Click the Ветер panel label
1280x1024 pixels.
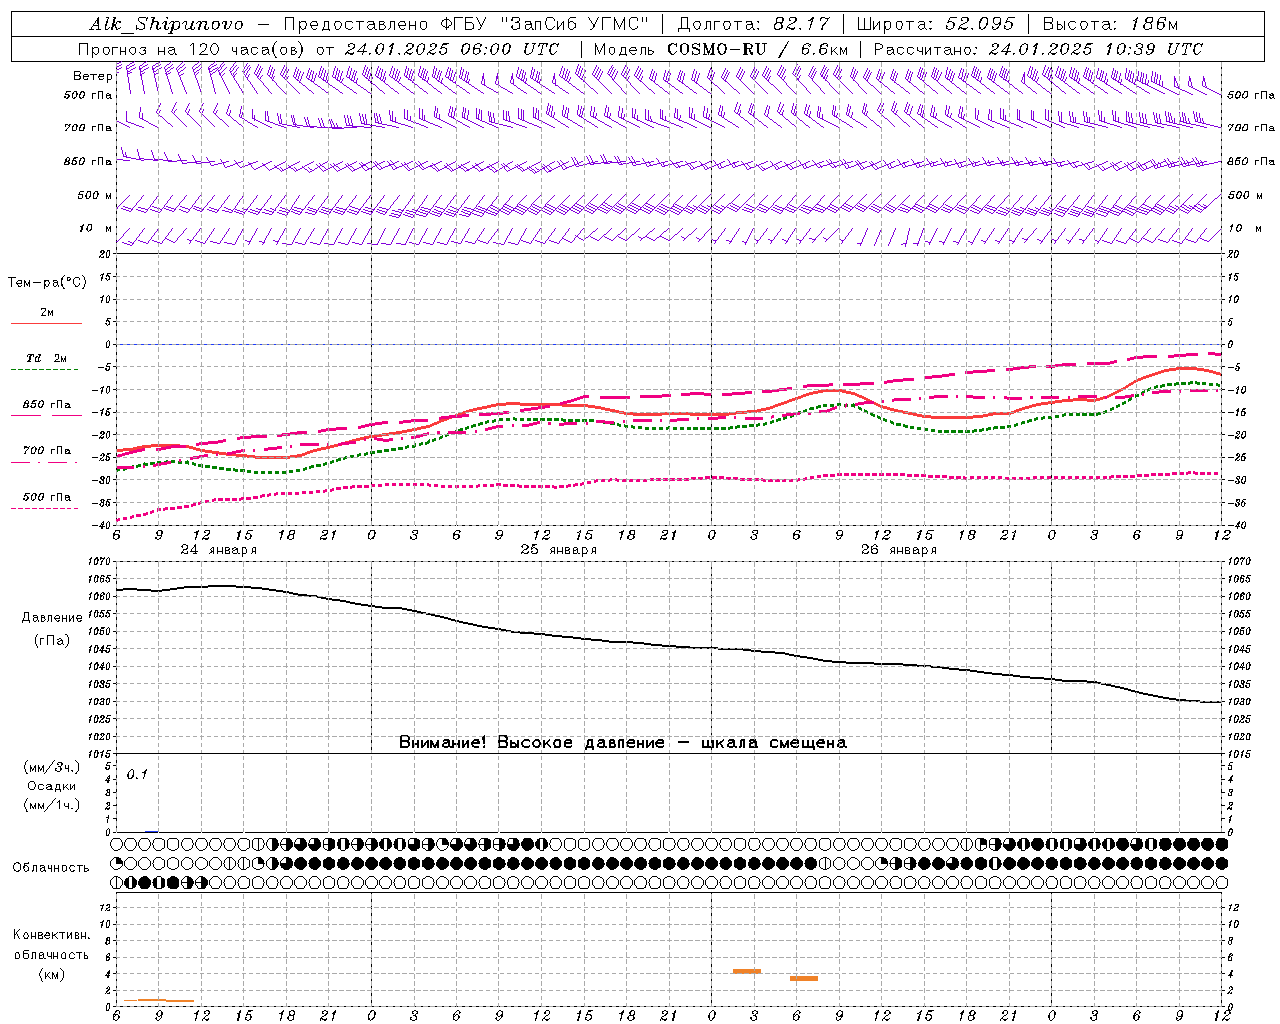point(93,76)
